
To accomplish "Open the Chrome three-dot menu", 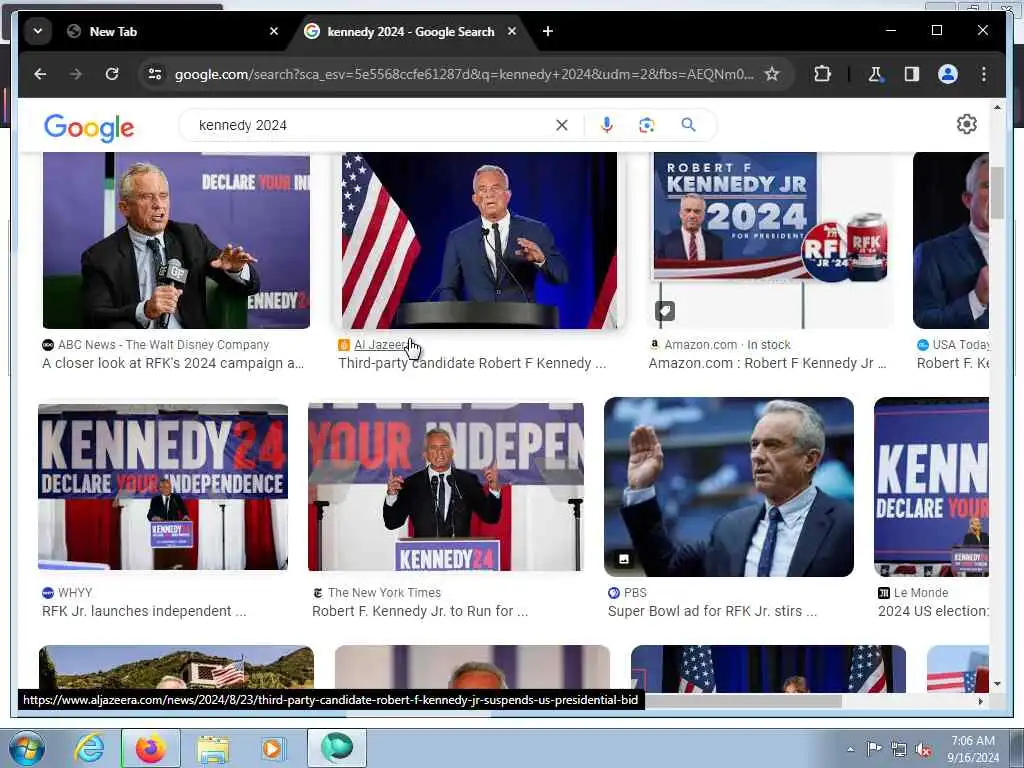I will [x=984, y=74].
